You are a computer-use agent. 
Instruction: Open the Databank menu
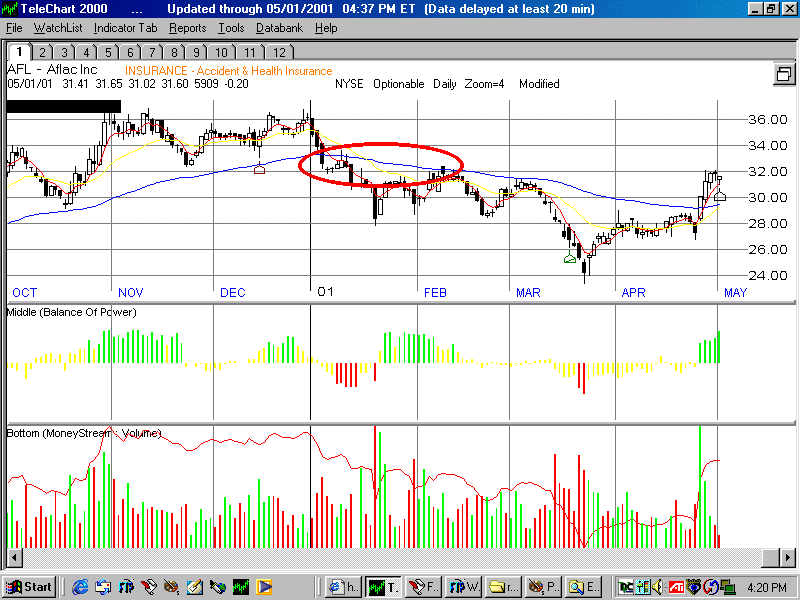click(x=279, y=28)
